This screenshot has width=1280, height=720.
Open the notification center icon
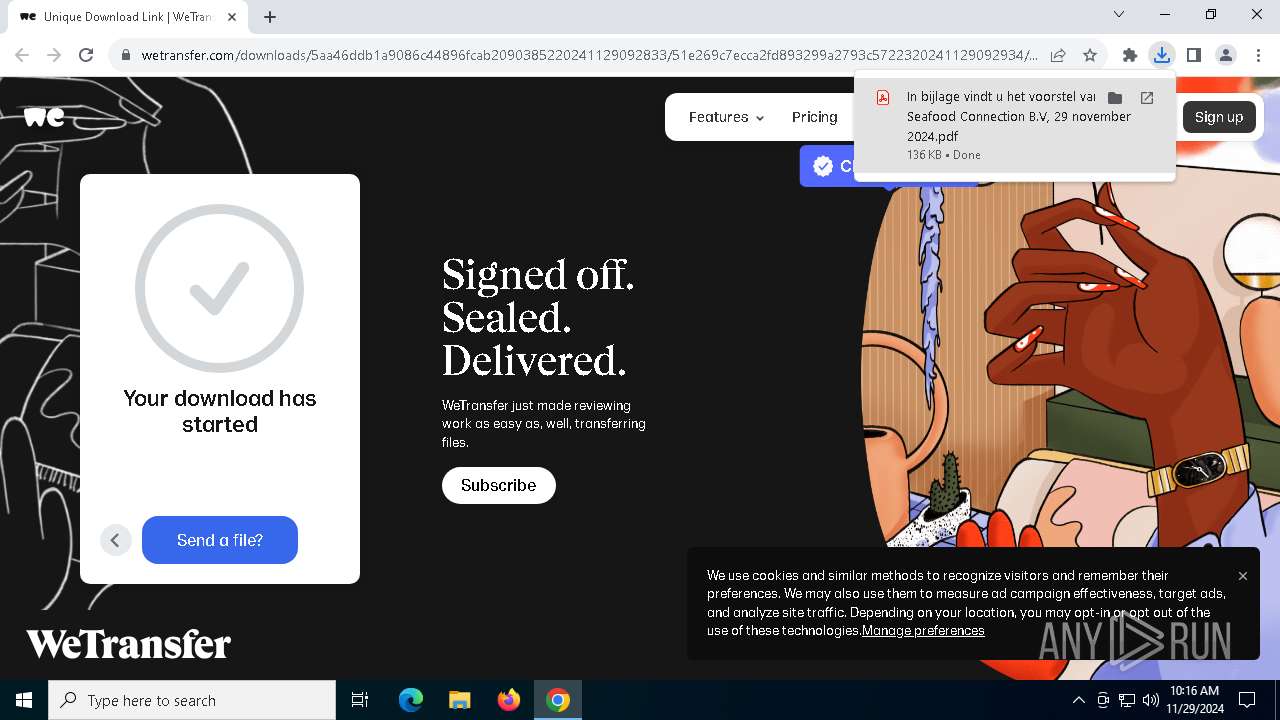[1247, 700]
